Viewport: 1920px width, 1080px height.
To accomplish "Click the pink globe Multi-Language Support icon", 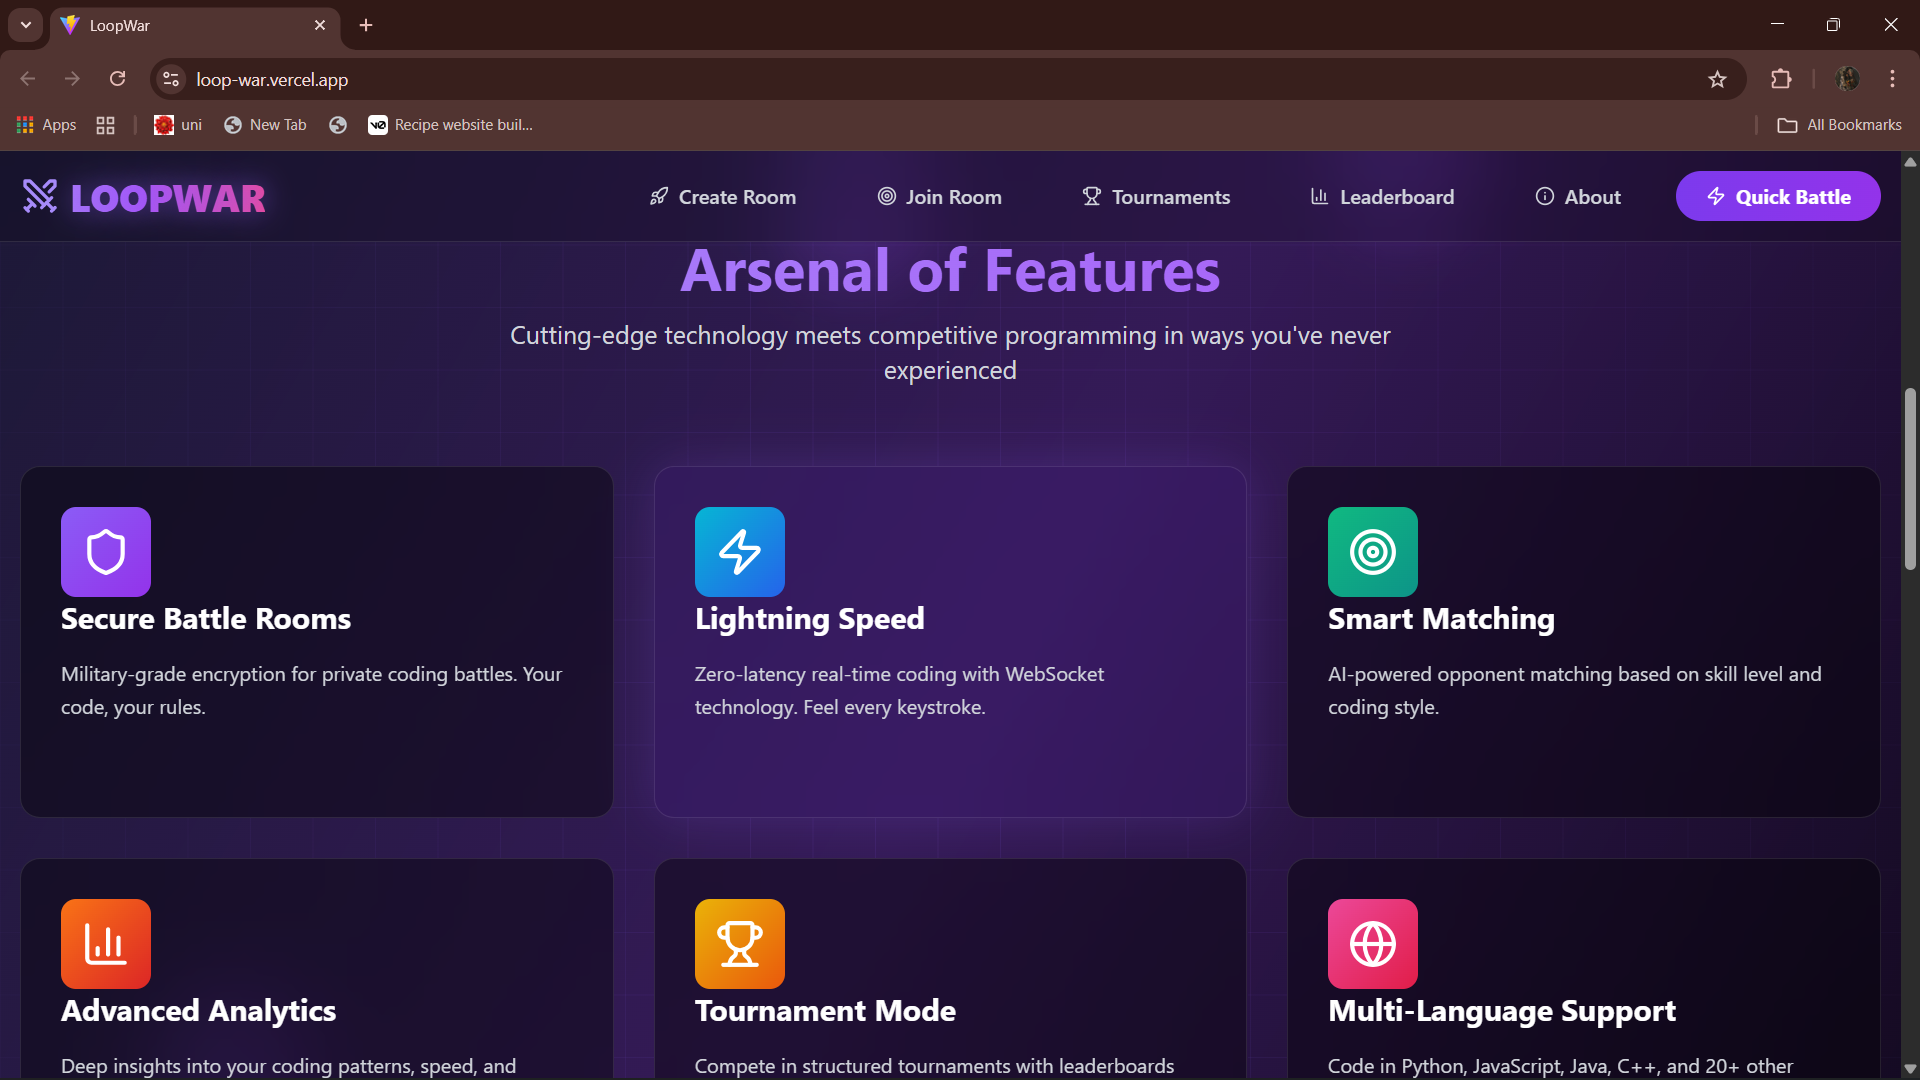I will click(x=1373, y=944).
